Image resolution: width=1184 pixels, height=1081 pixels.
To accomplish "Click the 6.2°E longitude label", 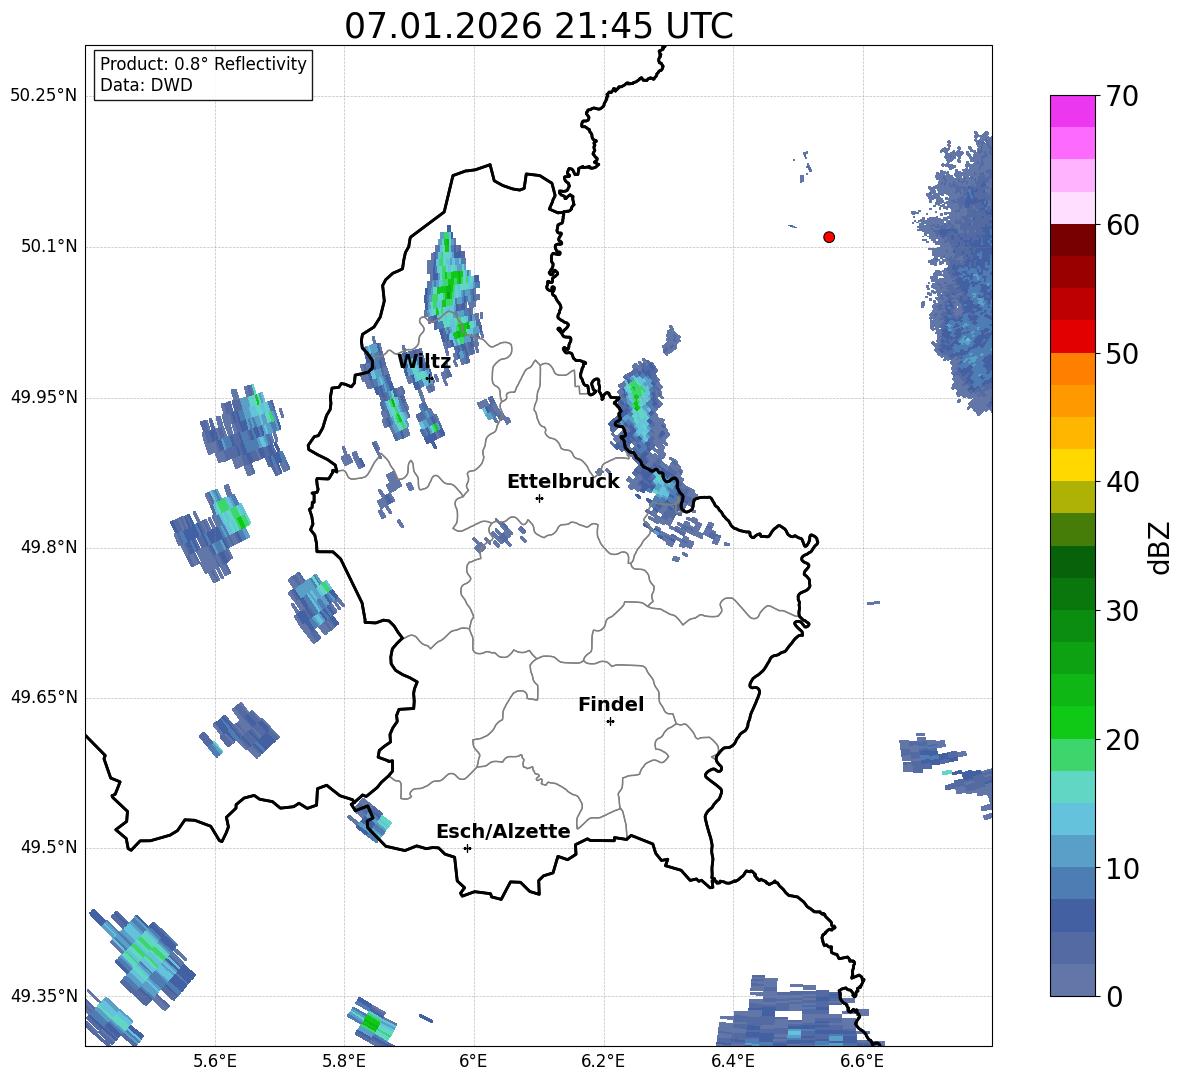I will click(603, 1061).
